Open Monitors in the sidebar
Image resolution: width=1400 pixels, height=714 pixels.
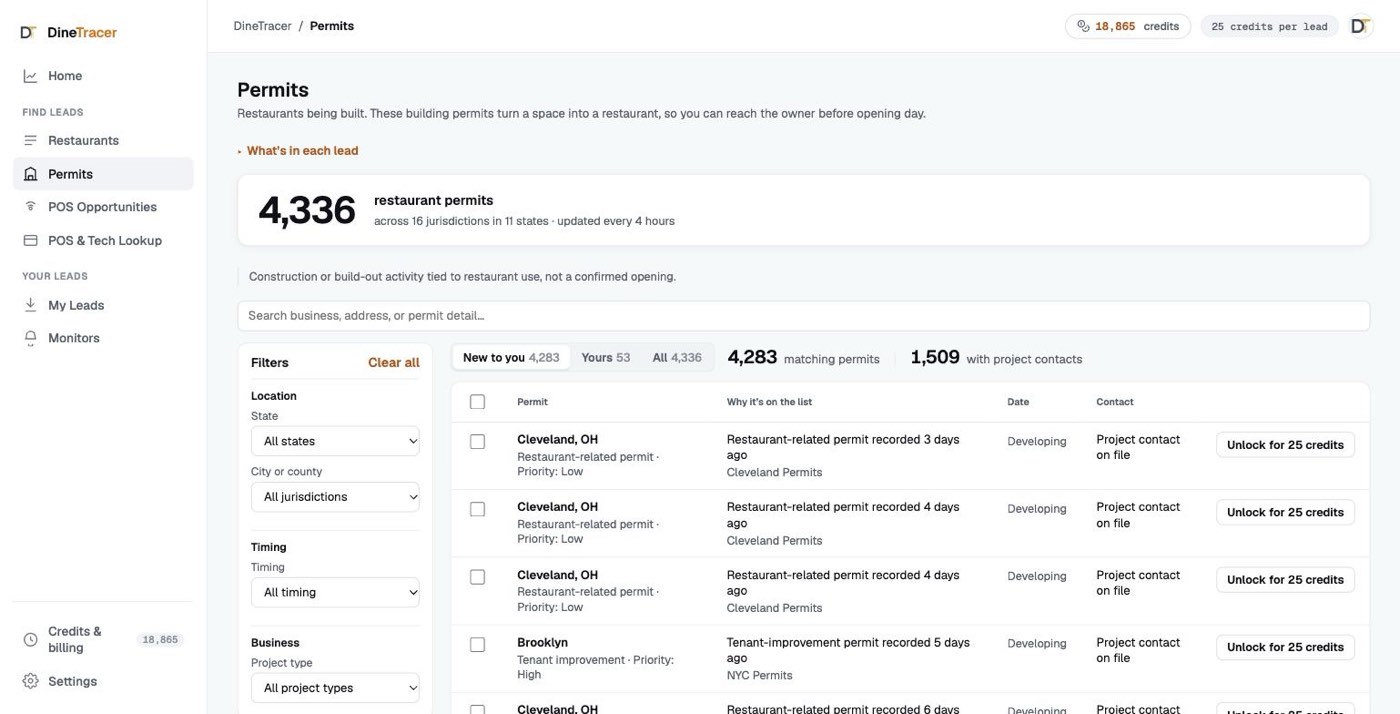102,338
